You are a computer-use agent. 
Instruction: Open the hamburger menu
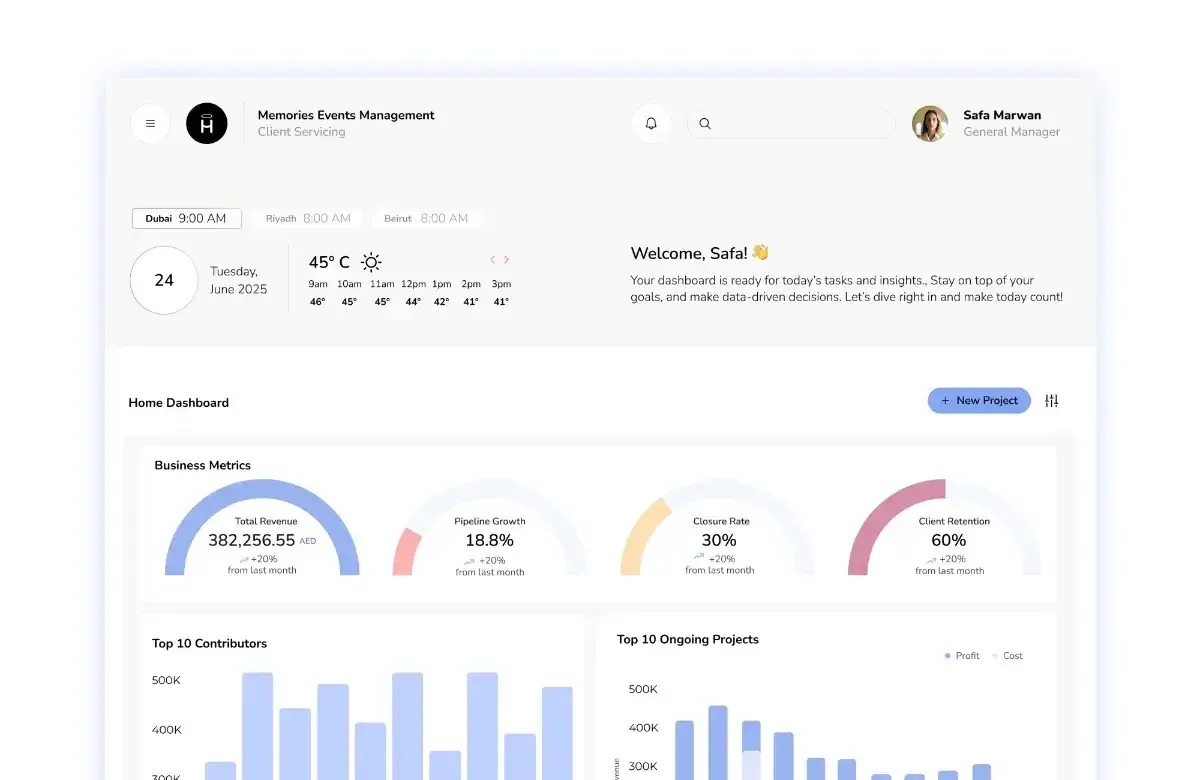click(x=150, y=124)
